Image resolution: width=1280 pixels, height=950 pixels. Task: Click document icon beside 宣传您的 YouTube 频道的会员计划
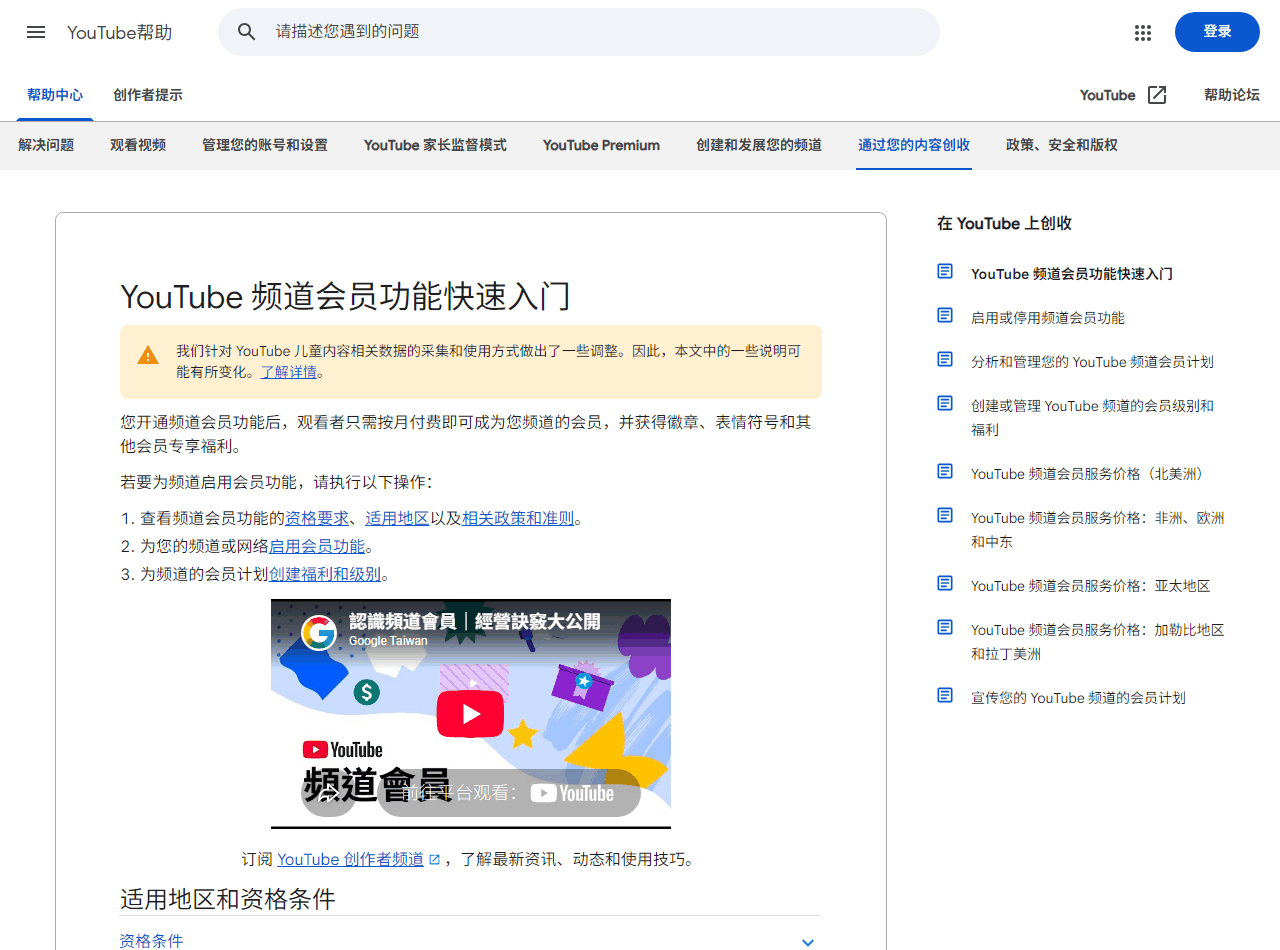pyautogui.click(x=945, y=695)
